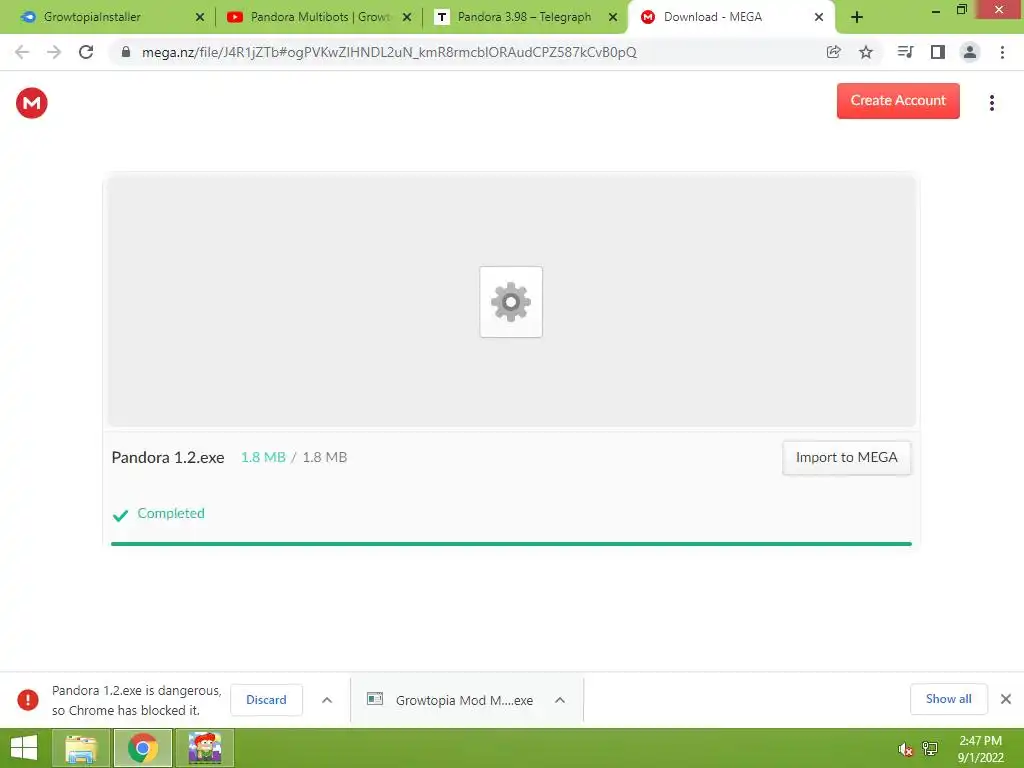The image size is (1024, 768).
Task: Reload the MEGA download page
Action: (86, 52)
